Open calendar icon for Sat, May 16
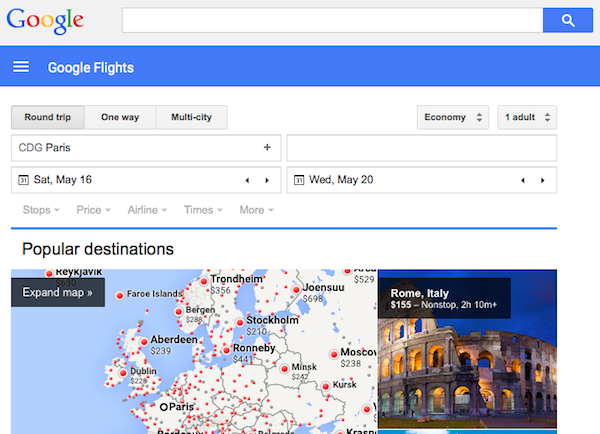Viewport: 600px width, 434px height. [x=22, y=180]
